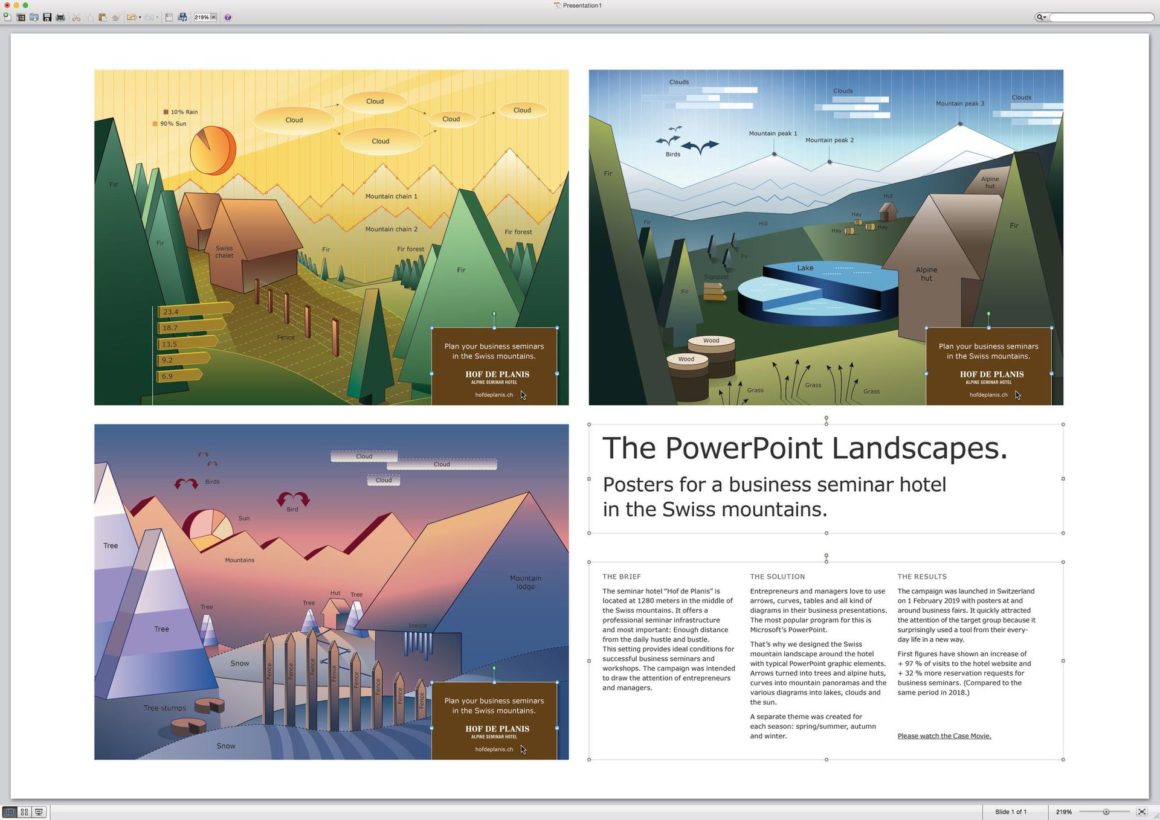Click the 'Mountain peak 3' label
This screenshot has width=1160, height=820.
[x=960, y=104]
